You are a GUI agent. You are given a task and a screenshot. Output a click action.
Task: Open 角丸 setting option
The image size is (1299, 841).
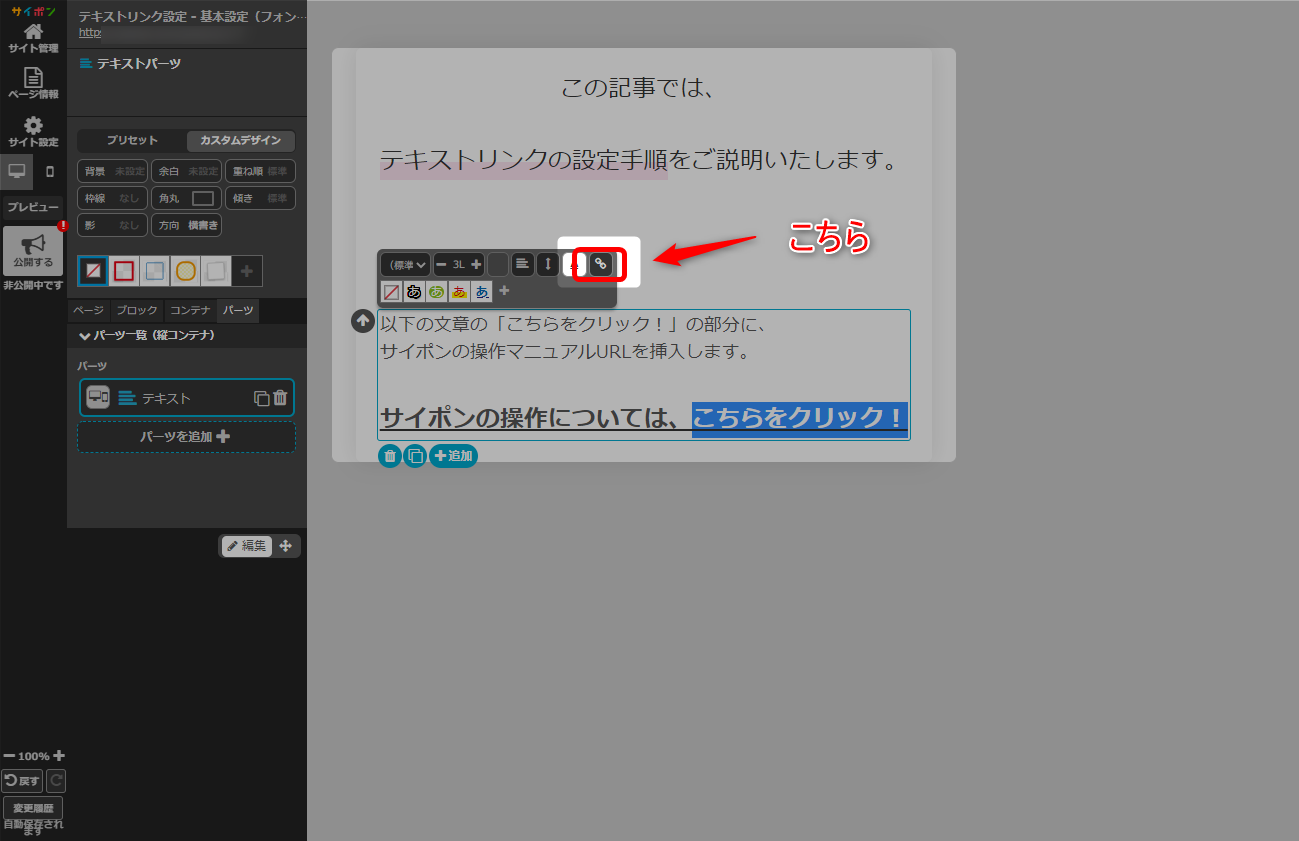[186, 198]
